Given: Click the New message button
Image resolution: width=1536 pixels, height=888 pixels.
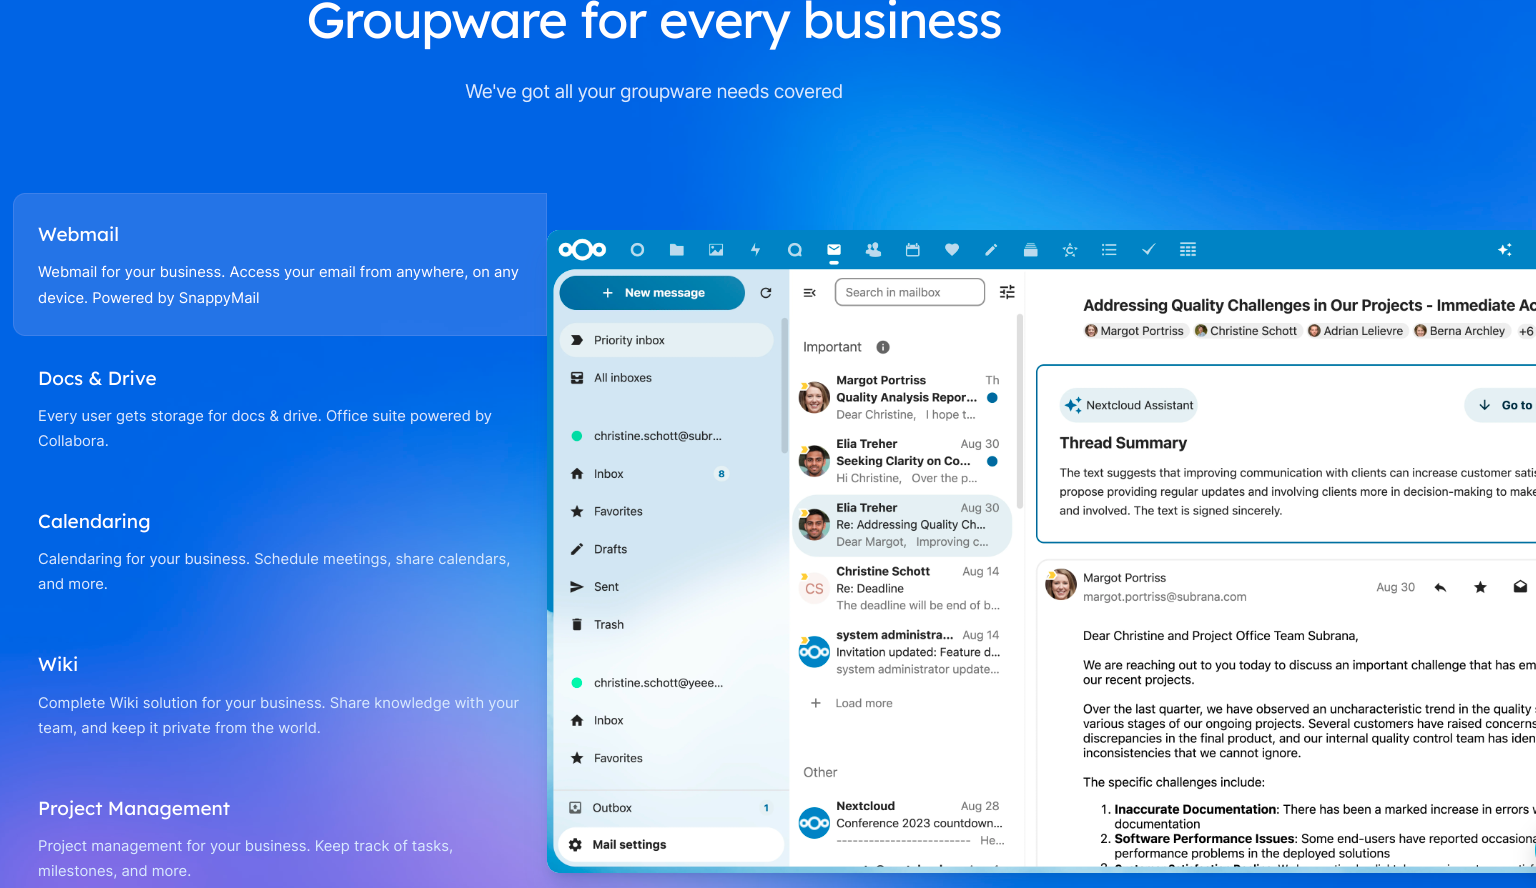Looking at the screenshot, I should pyautogui.click(x=652, y=293).
